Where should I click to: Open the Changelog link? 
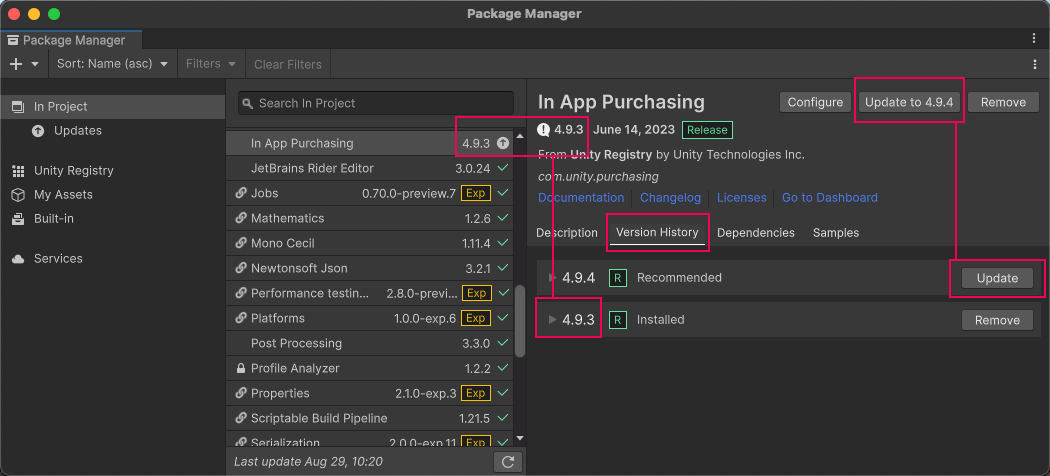coord(670,198)
